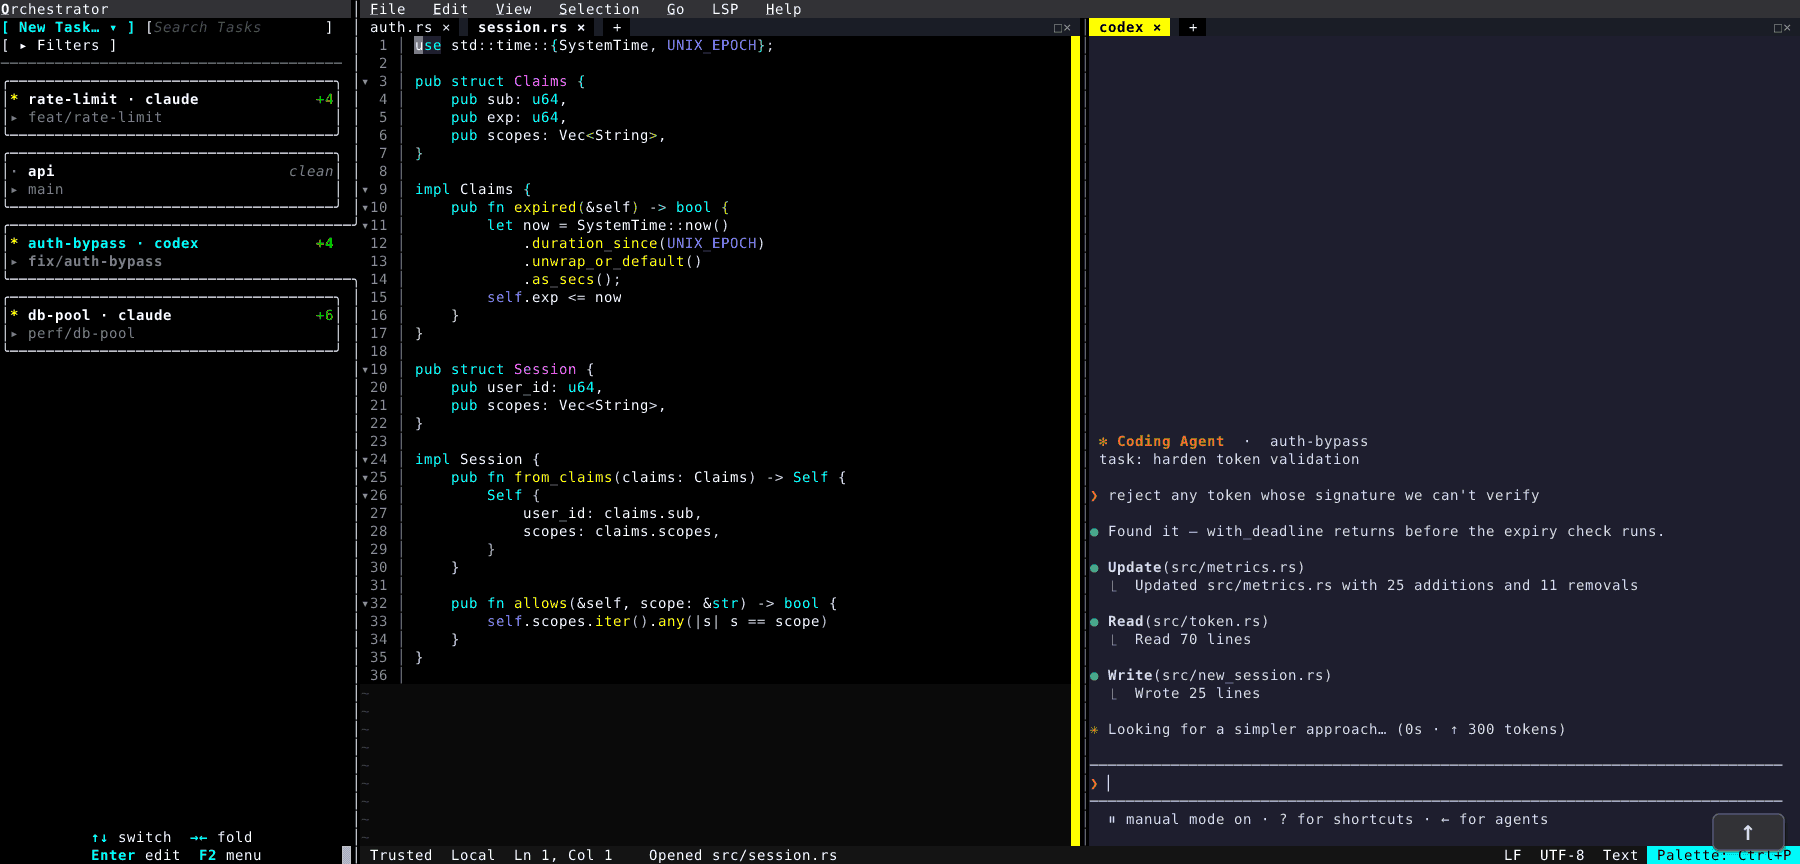Switch to the auth.rs tab
The width and height of the screenshot is (1800, 864).
(401, 27)
